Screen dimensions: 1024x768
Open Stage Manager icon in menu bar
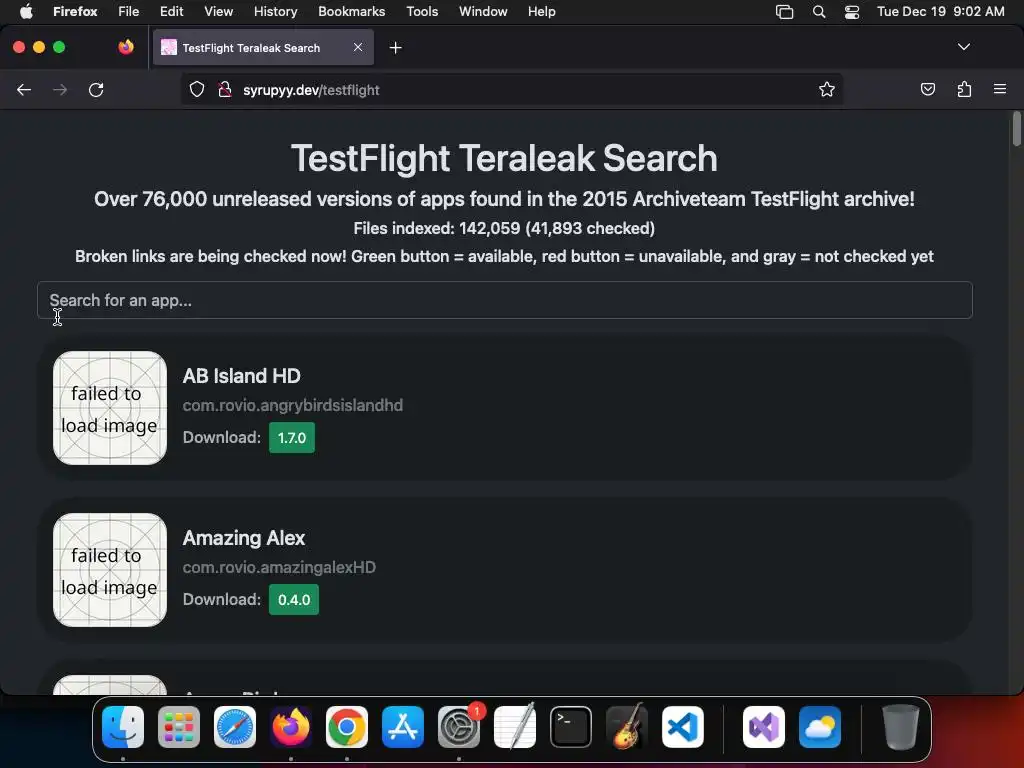coord(784,12)
